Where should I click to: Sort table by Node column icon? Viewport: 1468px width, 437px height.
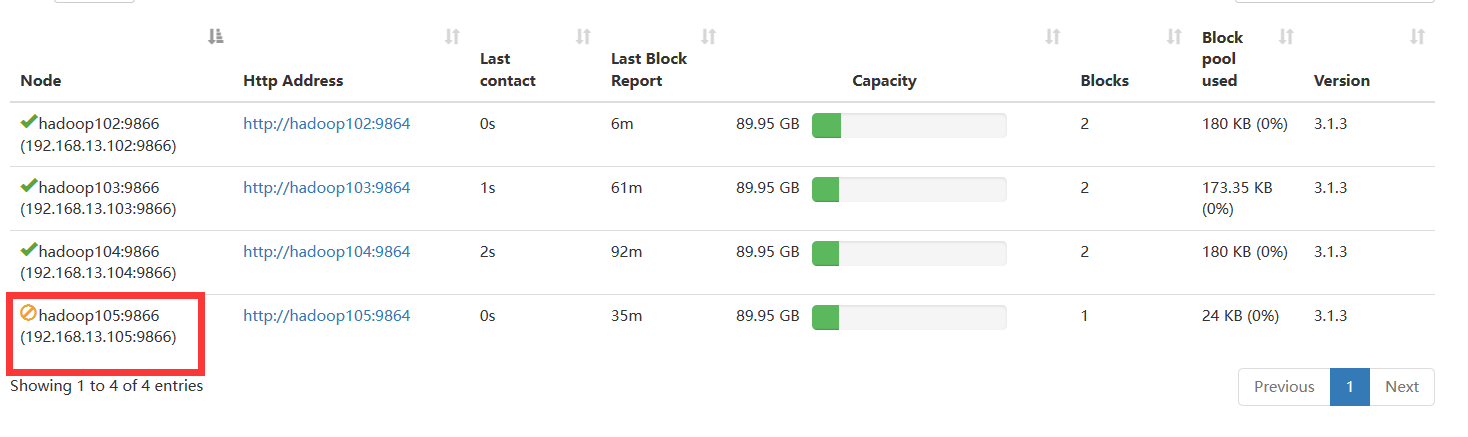pos(215,37)
